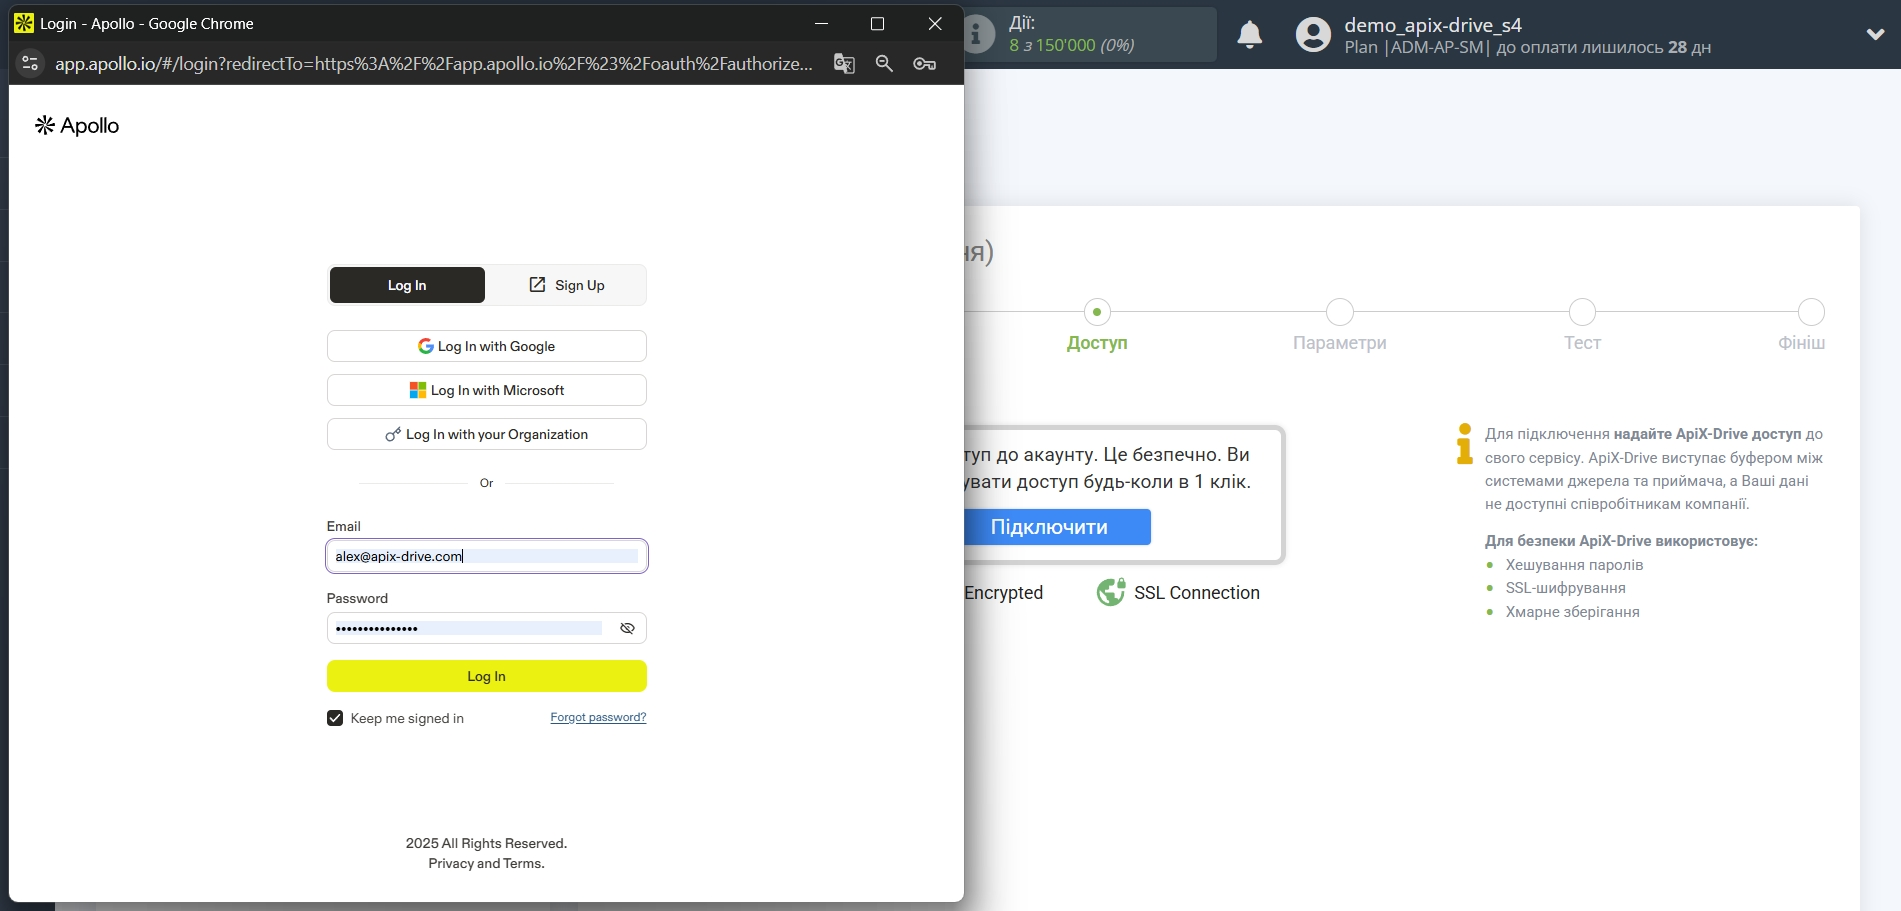Click the site settings icon left of the URL
The height and width of the screenshot is (911, 1901).
pyautogui.click(x=30, y=63)
